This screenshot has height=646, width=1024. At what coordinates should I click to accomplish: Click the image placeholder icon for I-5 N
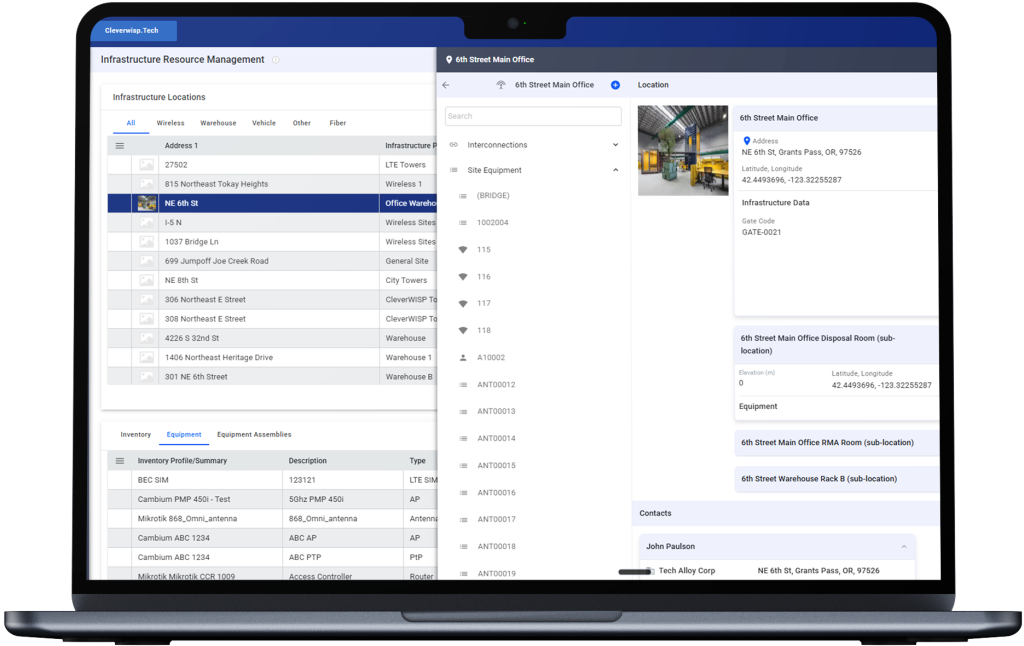coord(146,223)
